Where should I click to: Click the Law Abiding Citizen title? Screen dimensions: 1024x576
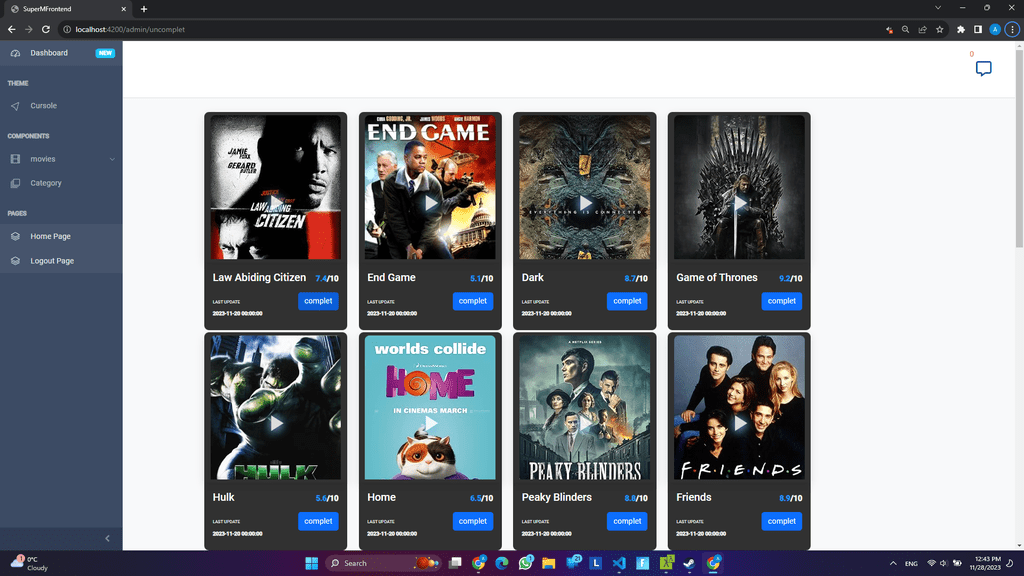click(259, 278)
